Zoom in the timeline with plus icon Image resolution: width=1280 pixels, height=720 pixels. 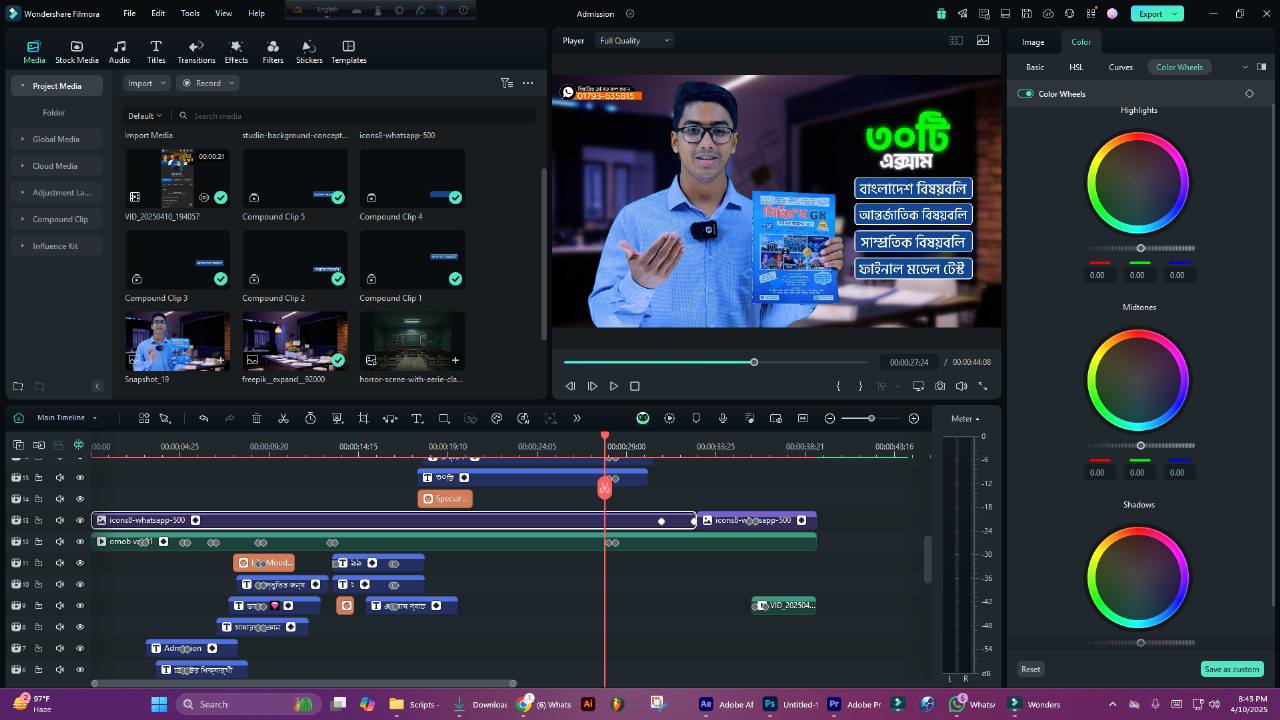pos(913,418)
